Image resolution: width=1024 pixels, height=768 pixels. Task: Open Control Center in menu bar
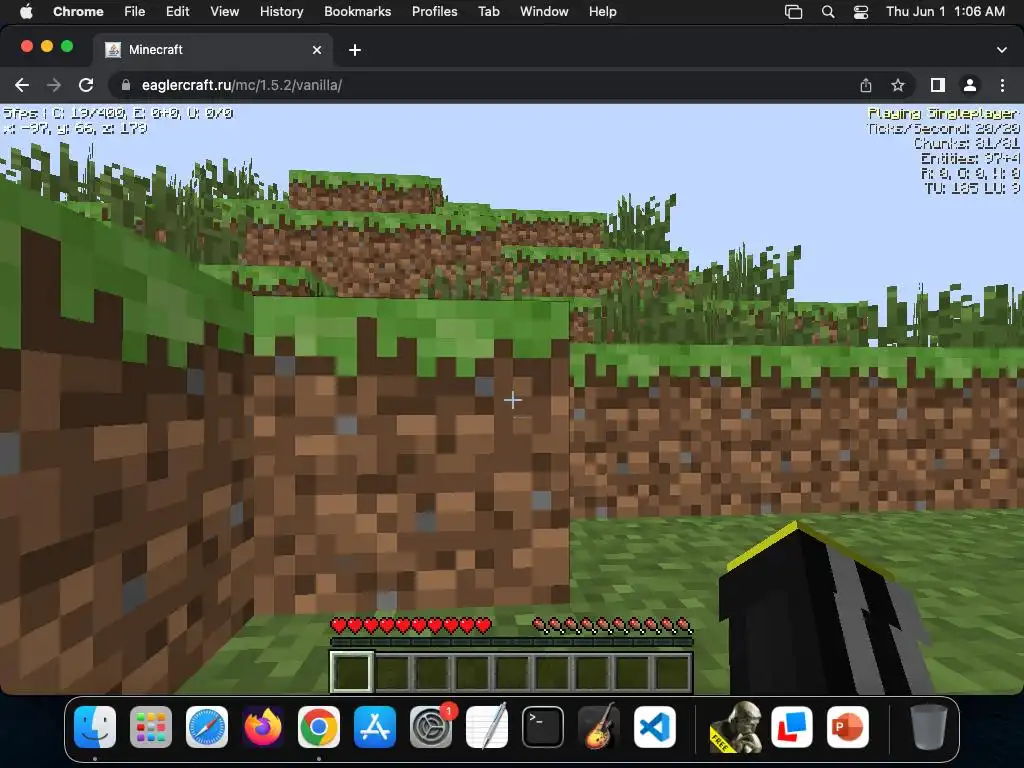pyautogui.click(x=861, y=12)
